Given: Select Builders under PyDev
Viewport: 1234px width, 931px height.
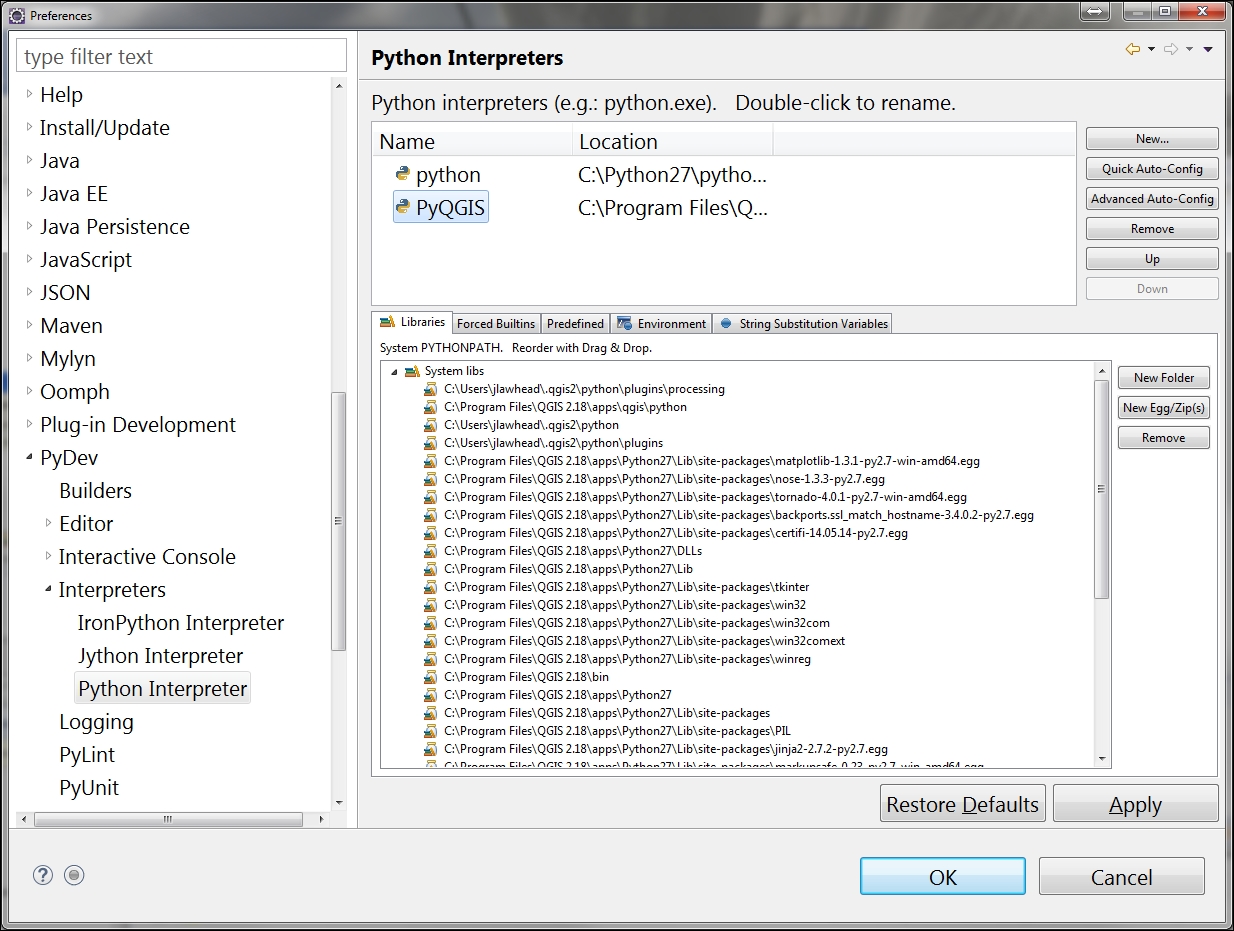Looking at the screenshot, I should [x=95, y=491].
